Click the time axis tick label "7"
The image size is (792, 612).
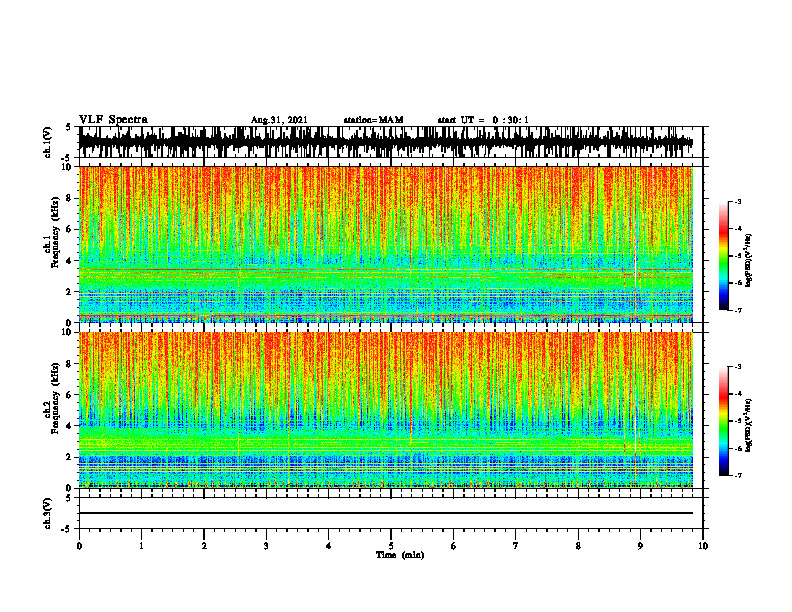pyautogui.click(x=516, y=546)
